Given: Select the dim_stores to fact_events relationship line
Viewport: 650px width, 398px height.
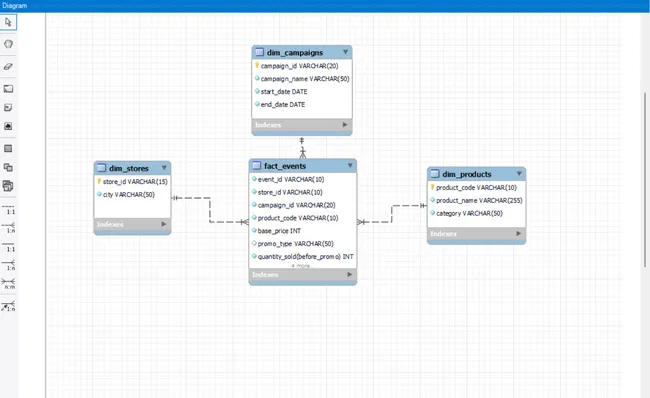Looking at the screenshot, I should pos(210,210).
